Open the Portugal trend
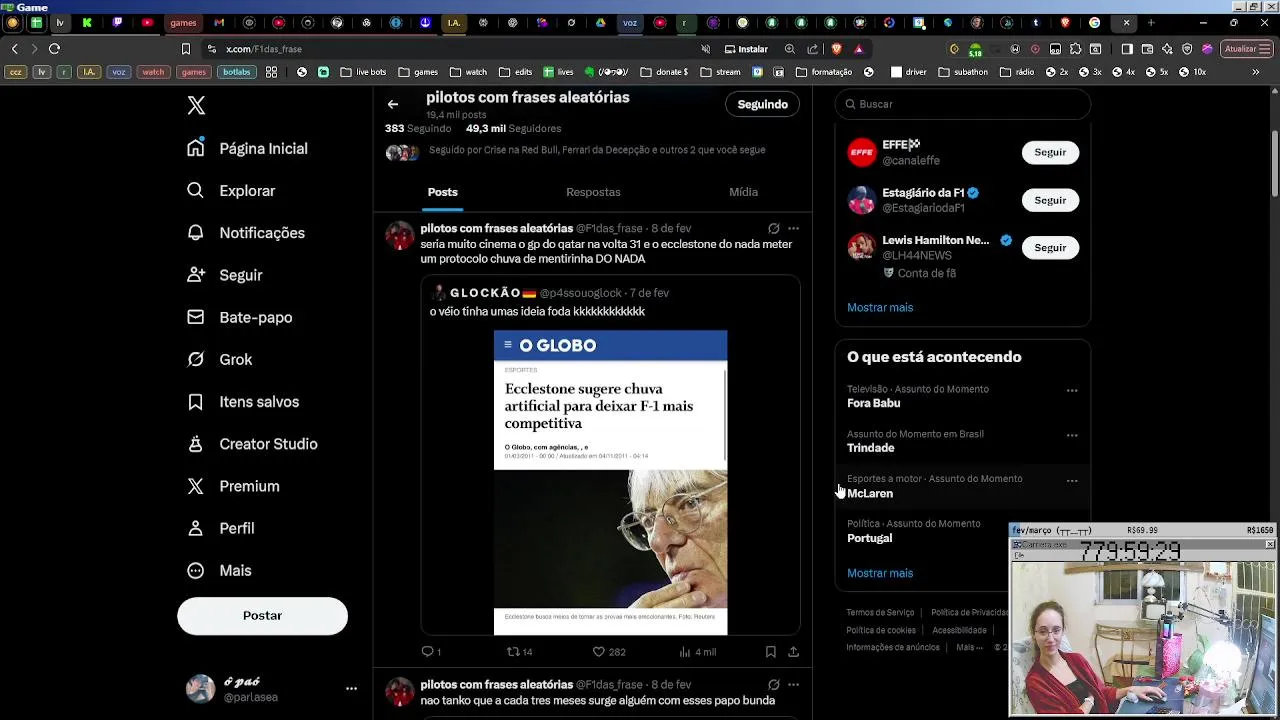Viewport: 1280px width, 720px height. [x=869, y=538]
